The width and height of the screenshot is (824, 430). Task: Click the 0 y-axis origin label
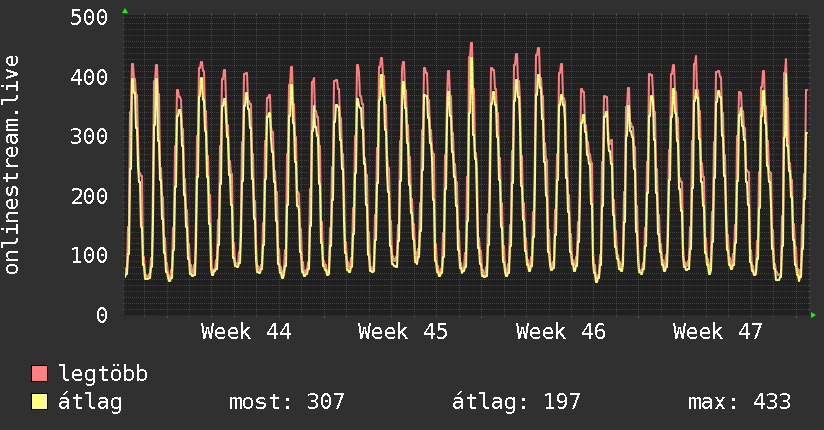[x=102, y=315]
